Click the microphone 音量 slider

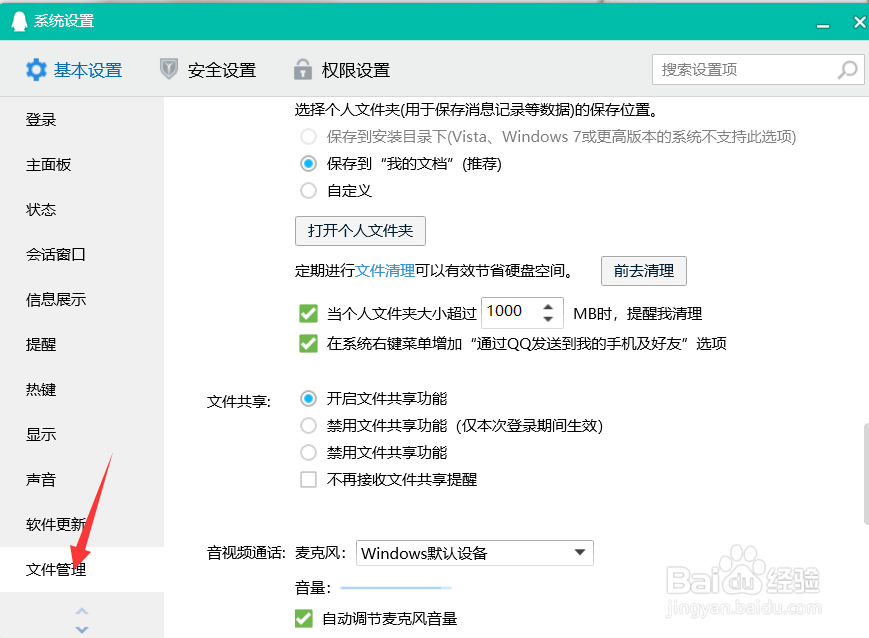pos(396,588)
